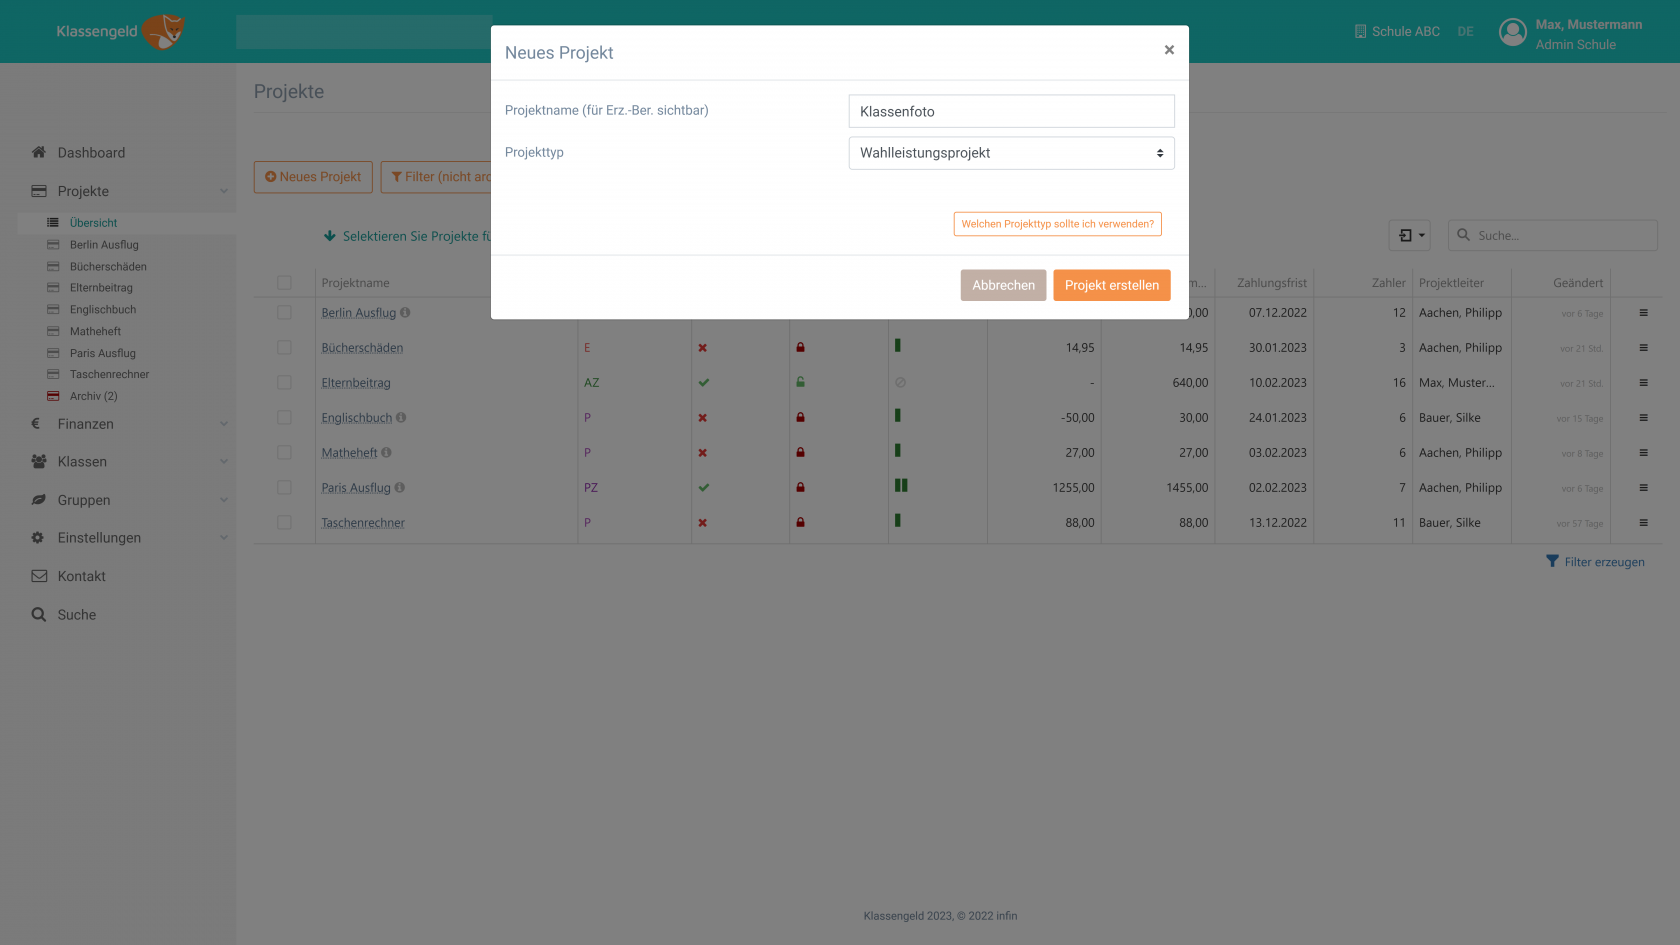Open row menu icon for Paris Ausflug
Viewport: 1680px width, 945px height.
1643,488
